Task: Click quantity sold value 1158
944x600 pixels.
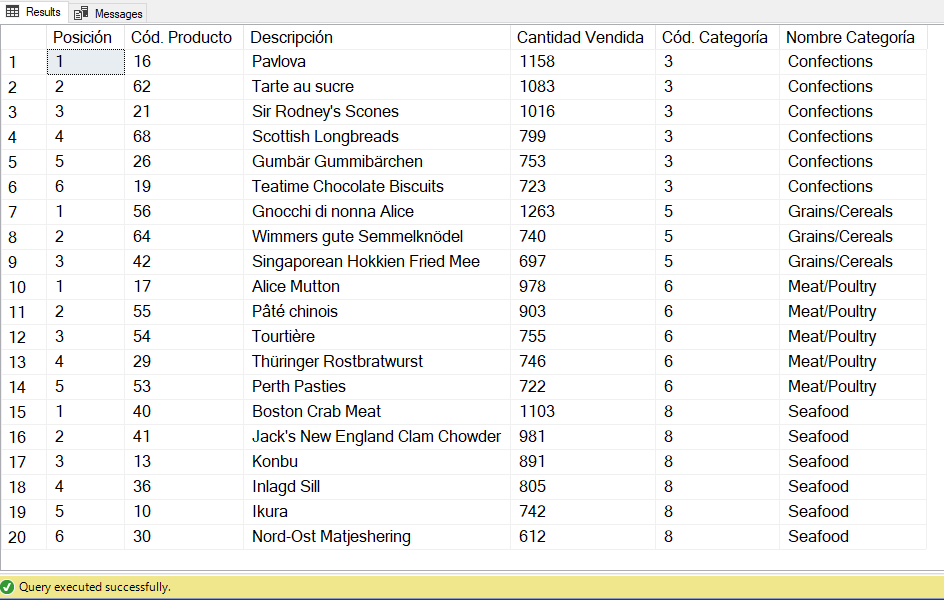Action: (x=583, y=61)
